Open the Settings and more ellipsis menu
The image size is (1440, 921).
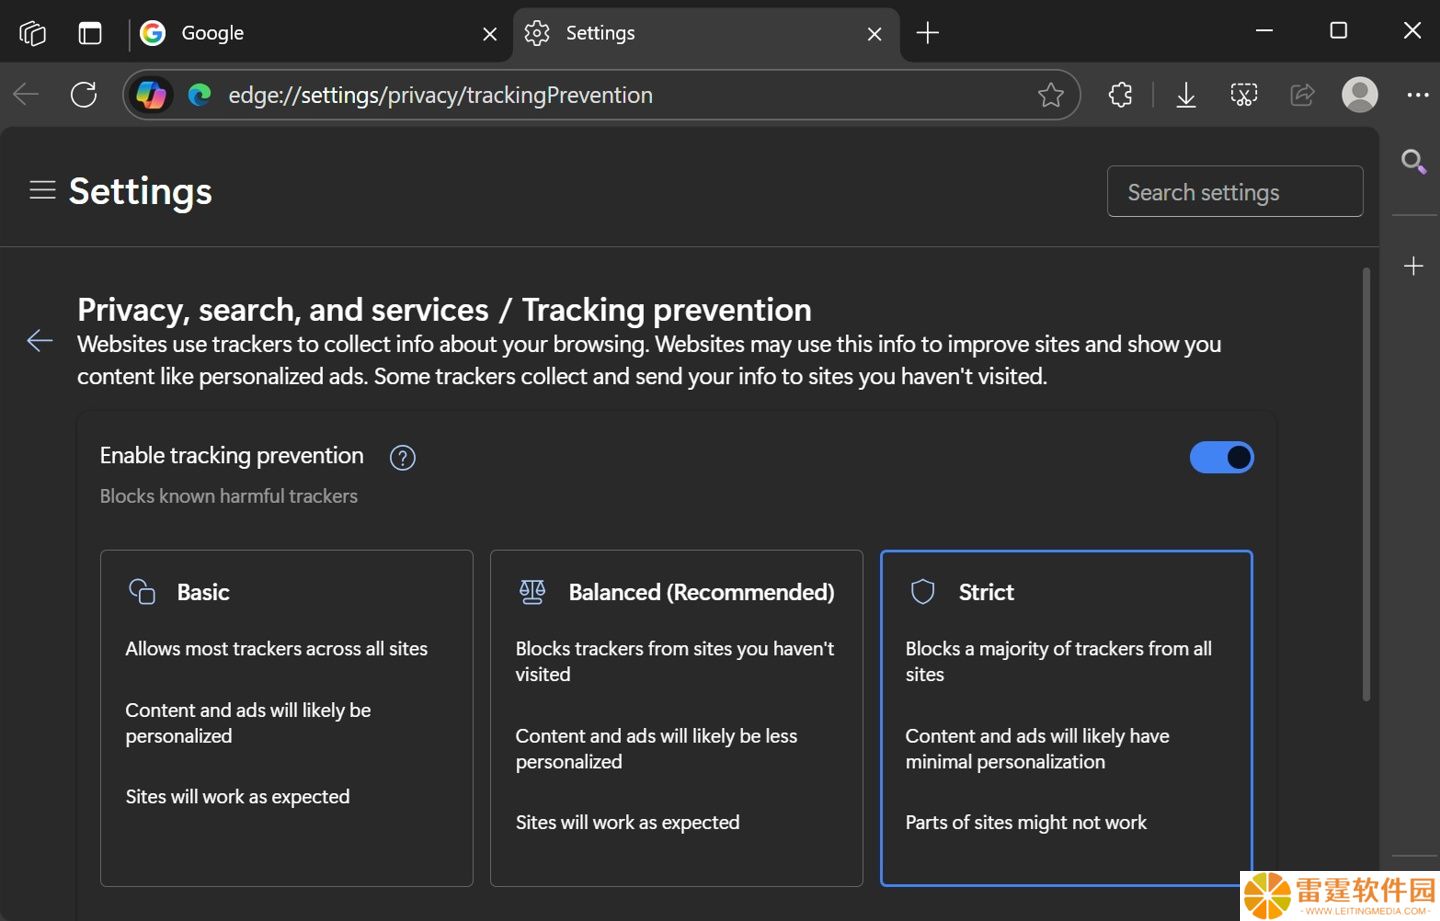pyautogui.click(x=1418, y=95)
